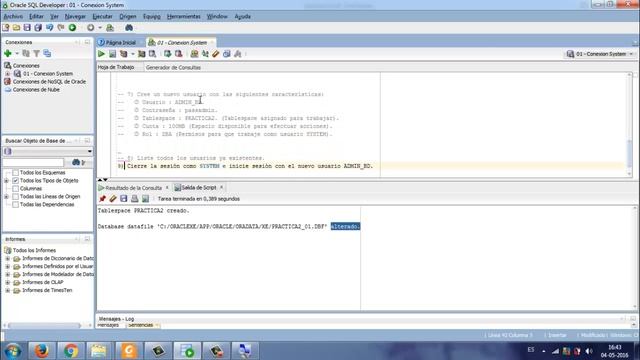Expand Informes de Diccionario de Datos
Viewport: 640px width, 360px height.
7,258
